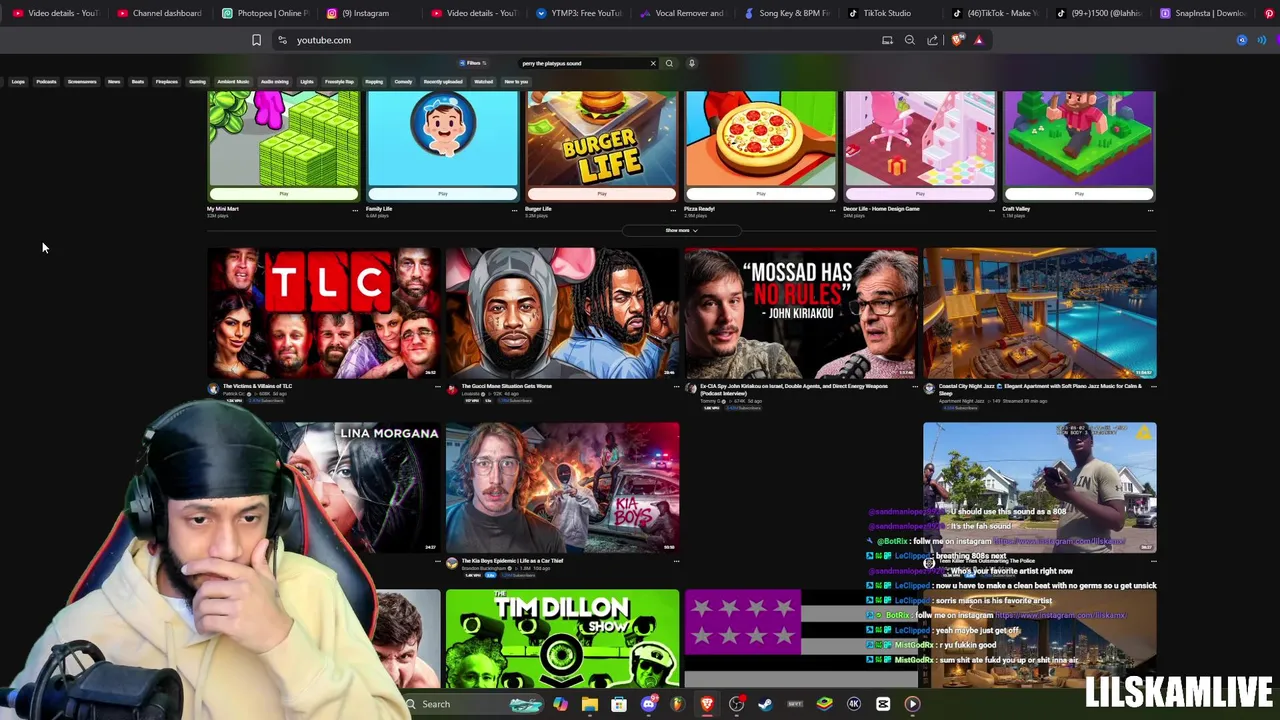Select the Ambient Music filter chip

tap(233, 82)
